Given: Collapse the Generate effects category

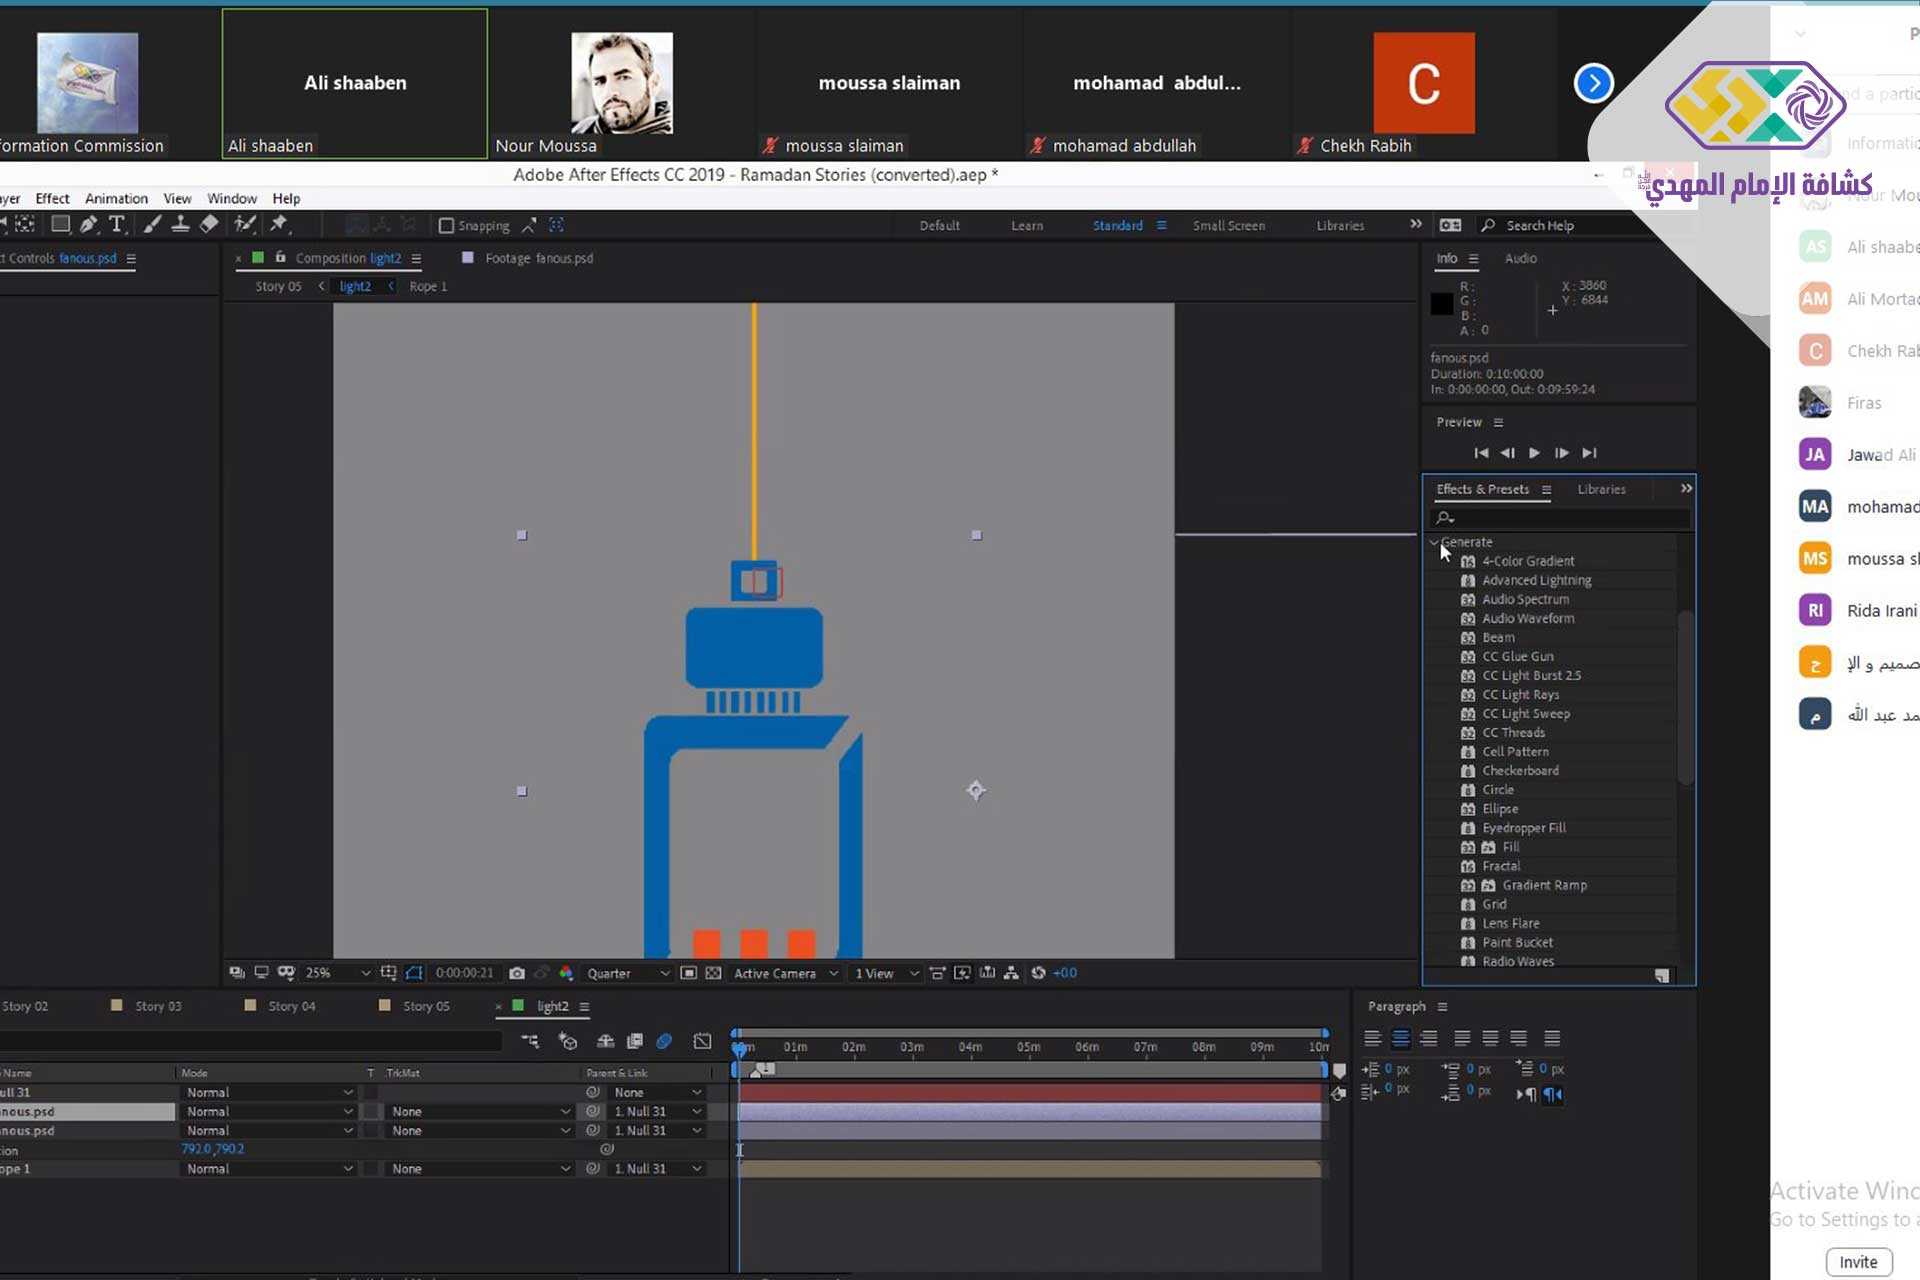Looking at the screenshot, I should 1434,542.
